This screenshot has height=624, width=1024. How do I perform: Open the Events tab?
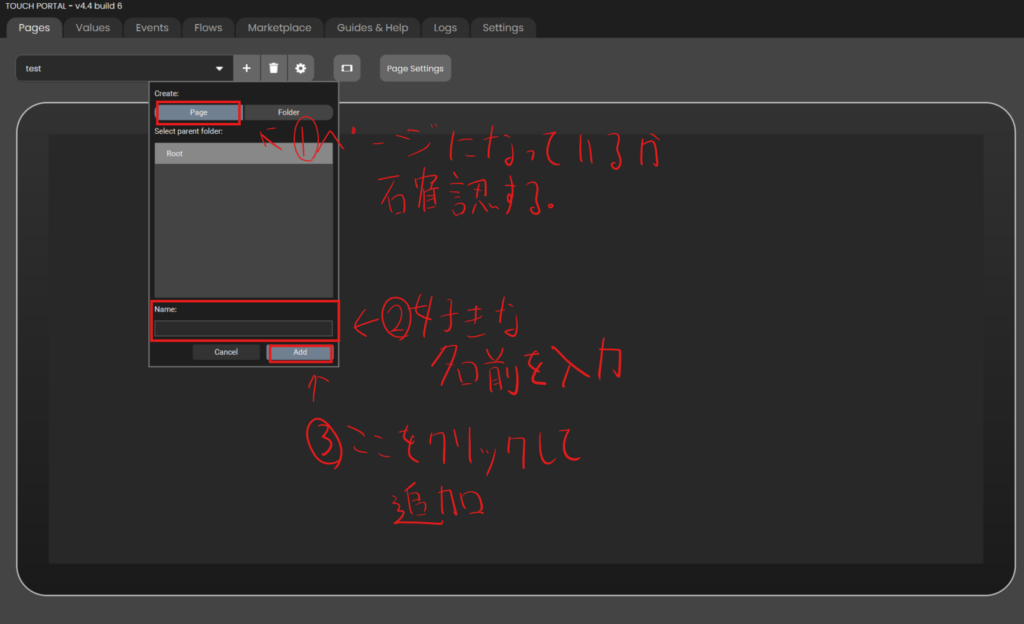click(x=152, y=28)
